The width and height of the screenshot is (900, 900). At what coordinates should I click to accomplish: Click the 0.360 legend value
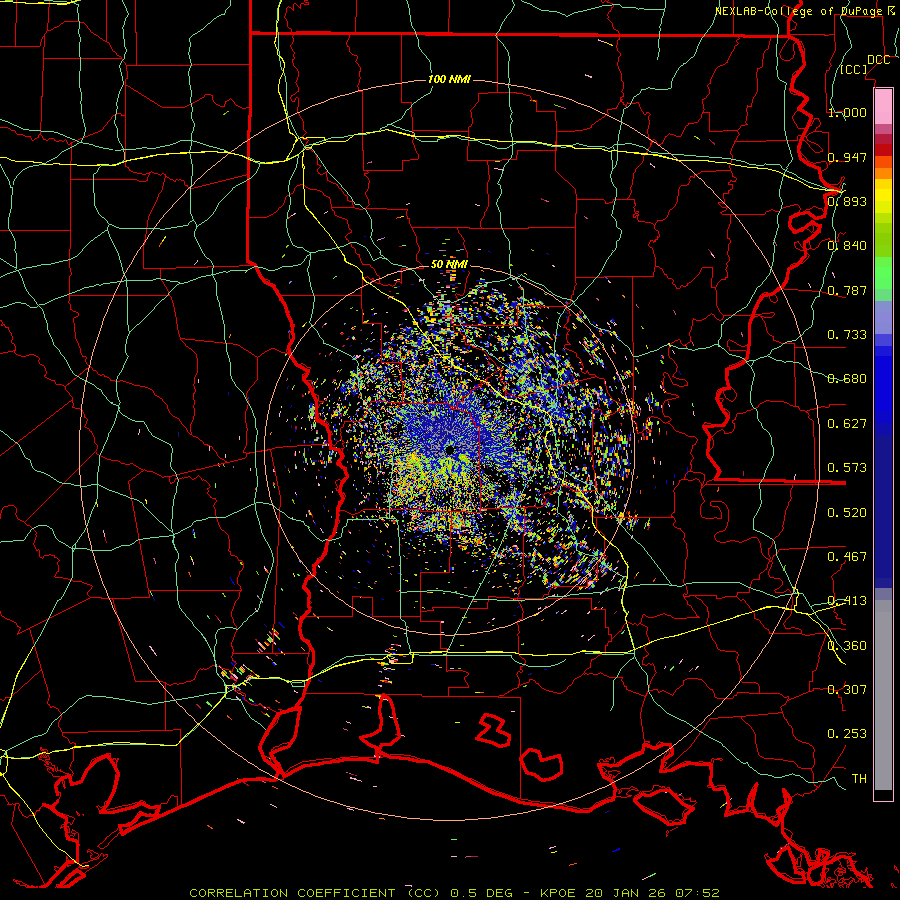pyautogui.click(x=847, y=646)
